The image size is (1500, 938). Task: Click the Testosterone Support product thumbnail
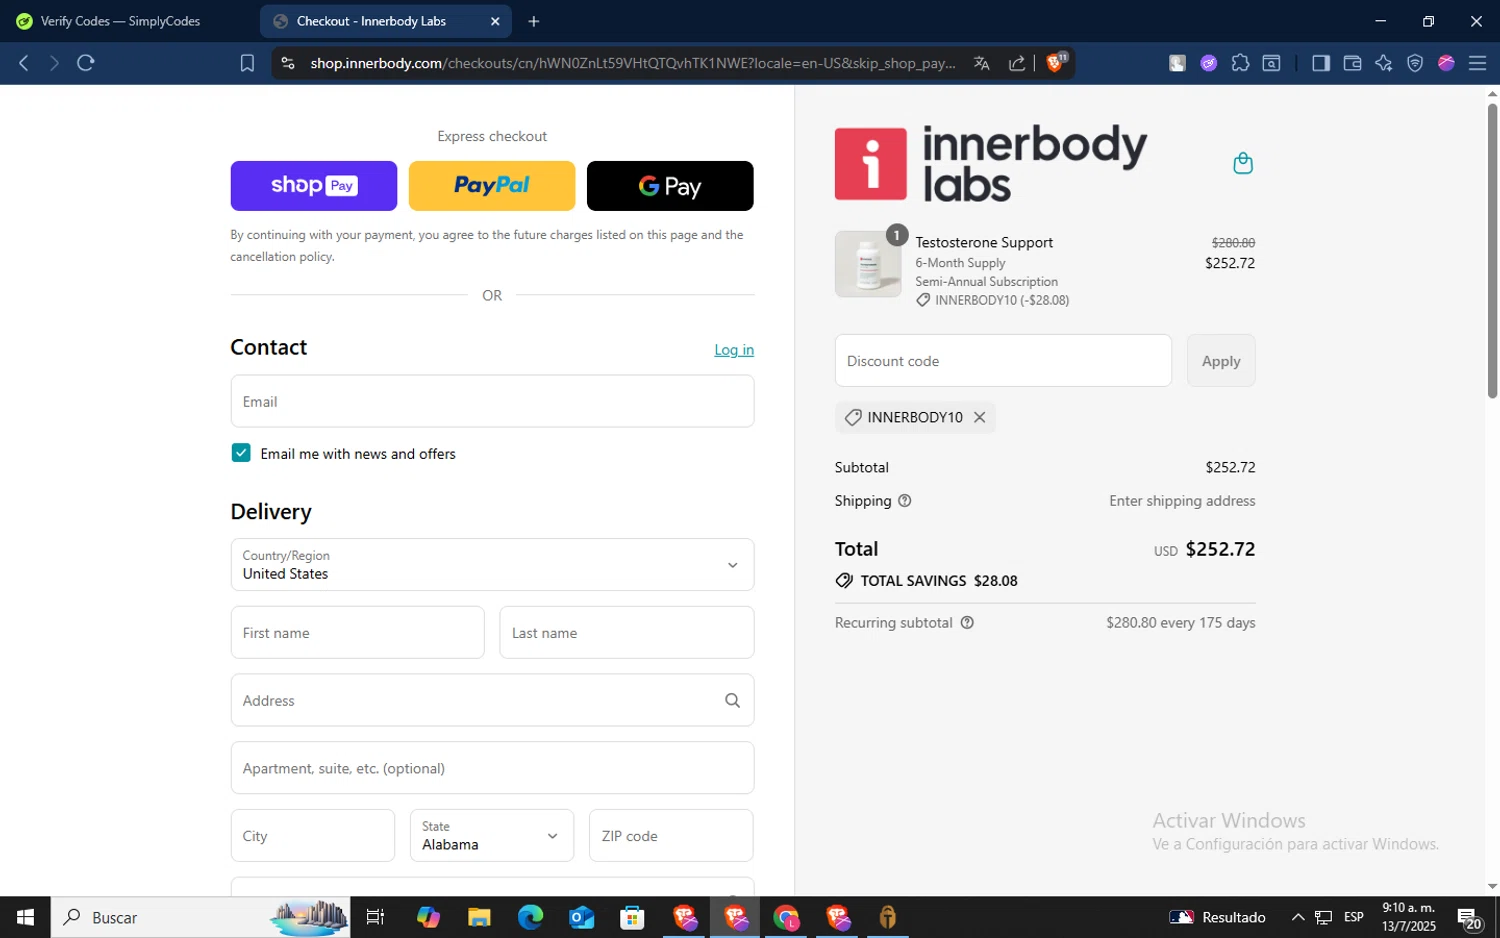(868, 264)
